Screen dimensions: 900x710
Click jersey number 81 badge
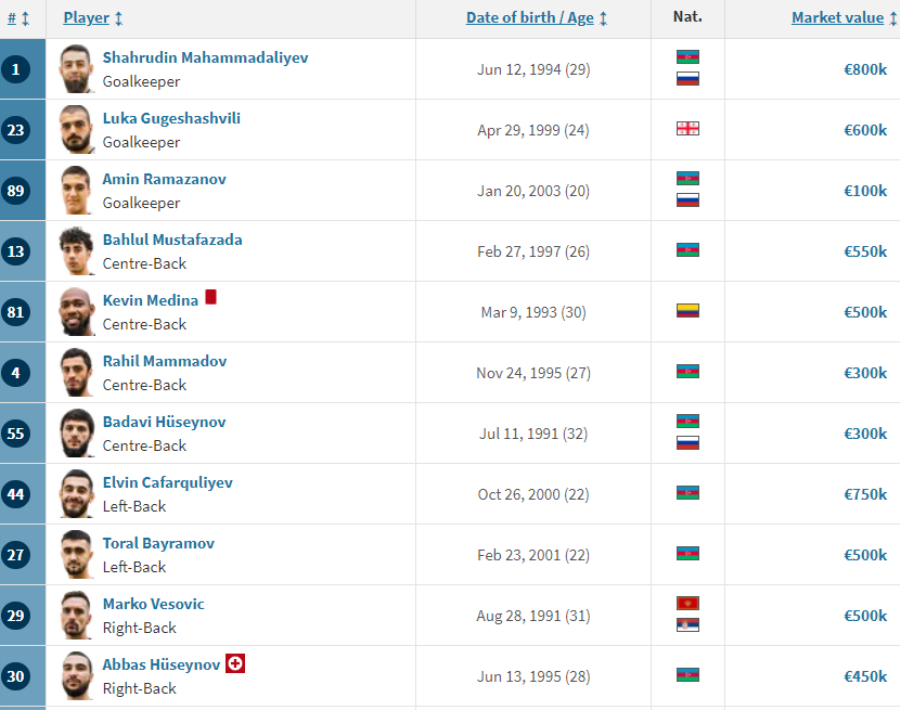[x=16, y=312]
